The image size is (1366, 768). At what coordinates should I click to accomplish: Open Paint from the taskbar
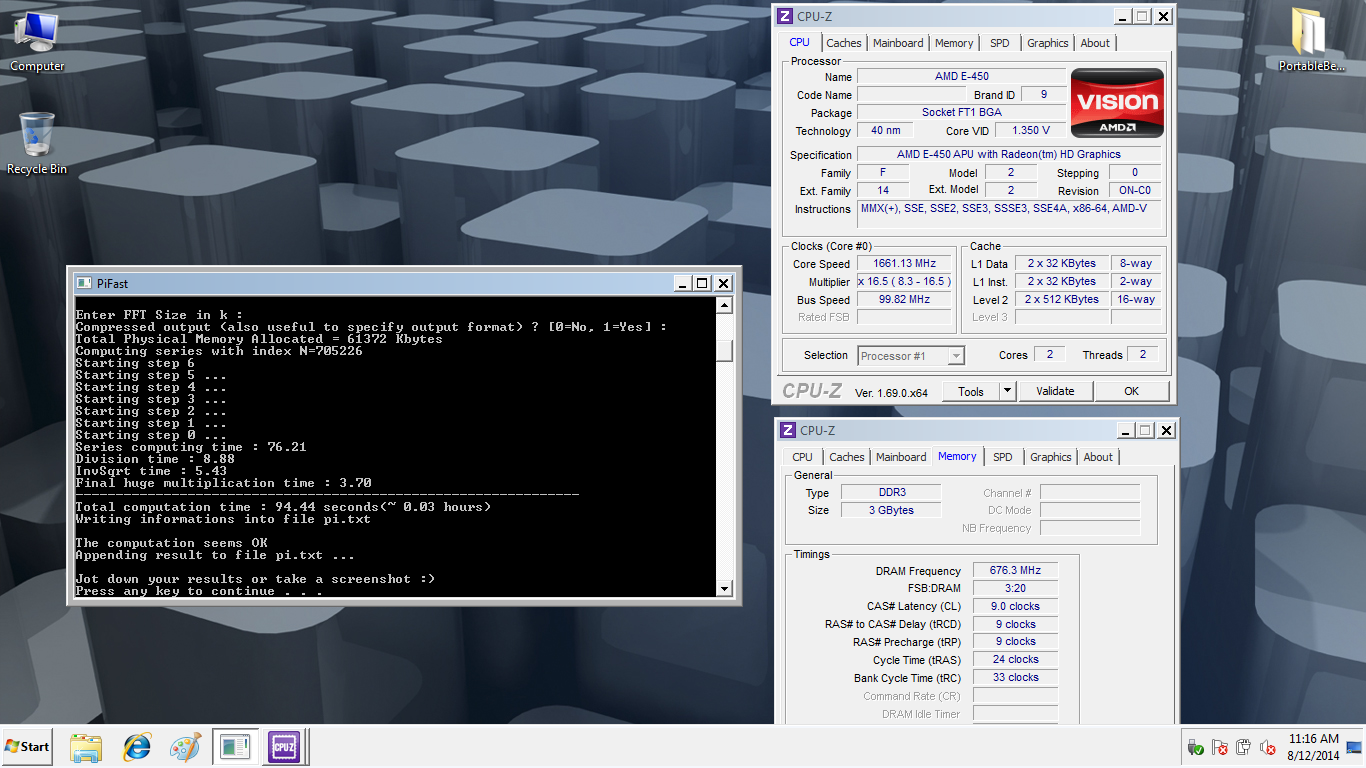click(x=185, y=747)
